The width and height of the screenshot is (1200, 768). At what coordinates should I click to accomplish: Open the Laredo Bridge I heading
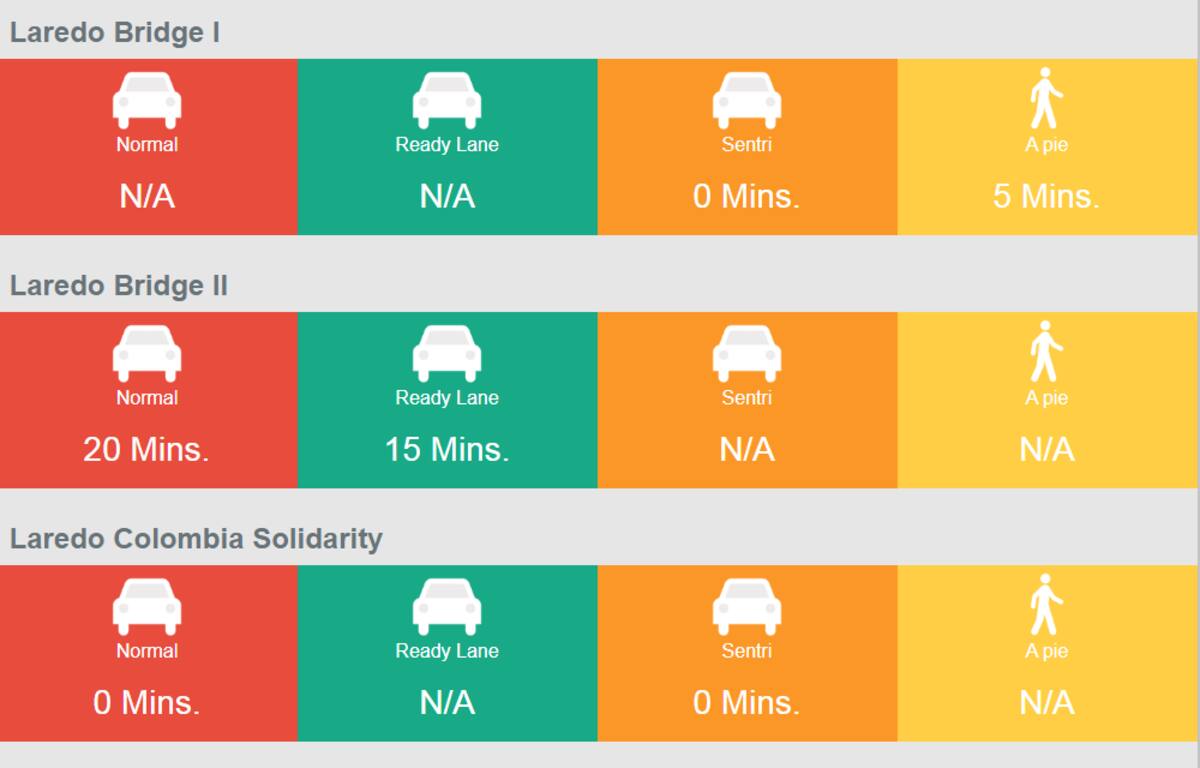(x=115, y=32)
